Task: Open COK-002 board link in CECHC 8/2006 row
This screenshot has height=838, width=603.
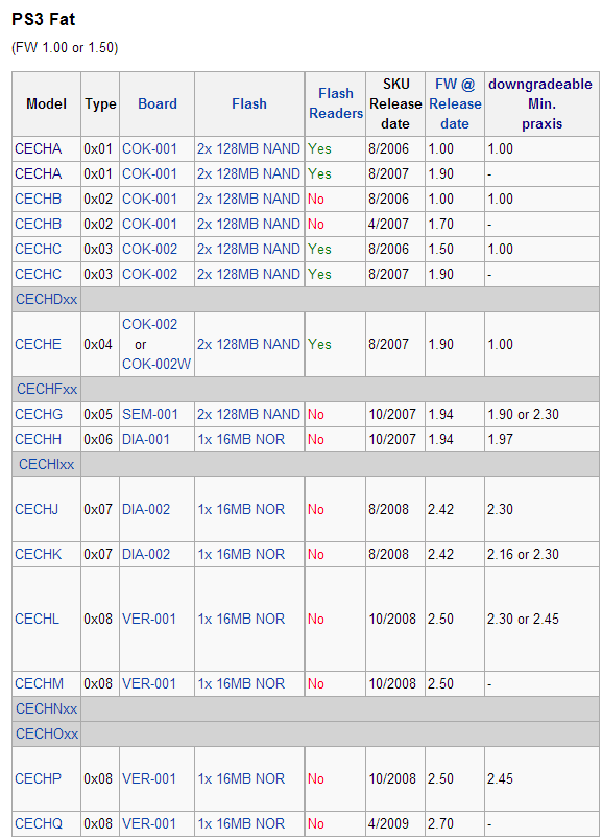Action: click(149, 249)
